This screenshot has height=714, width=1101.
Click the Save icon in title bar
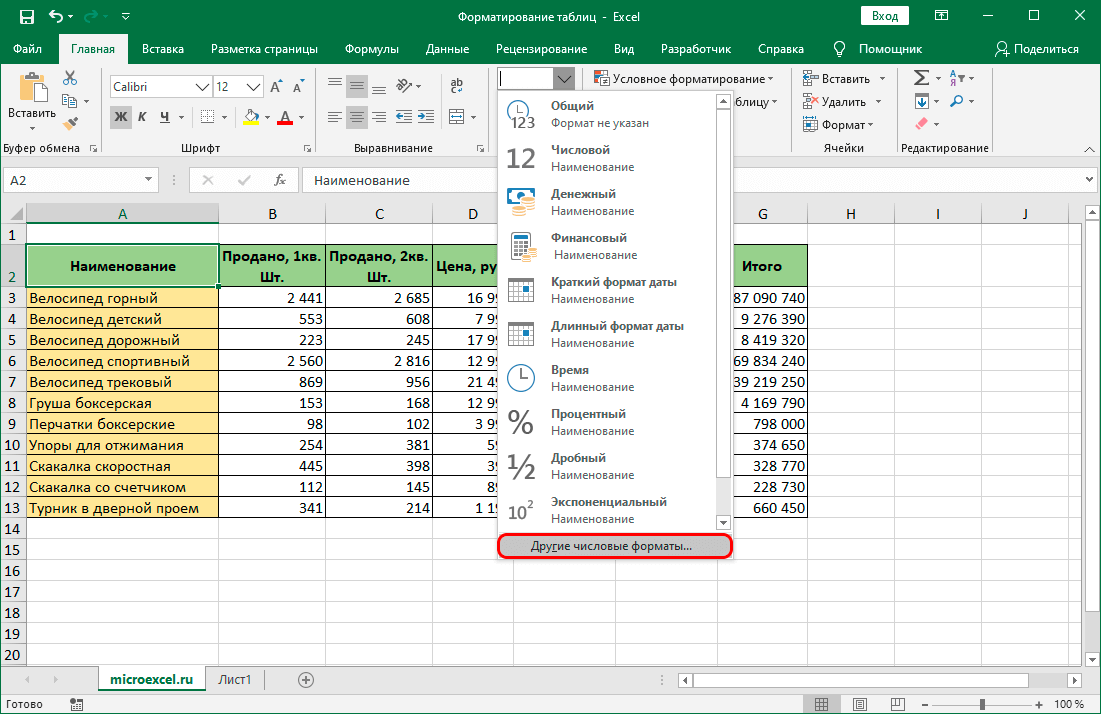point(26,16)
